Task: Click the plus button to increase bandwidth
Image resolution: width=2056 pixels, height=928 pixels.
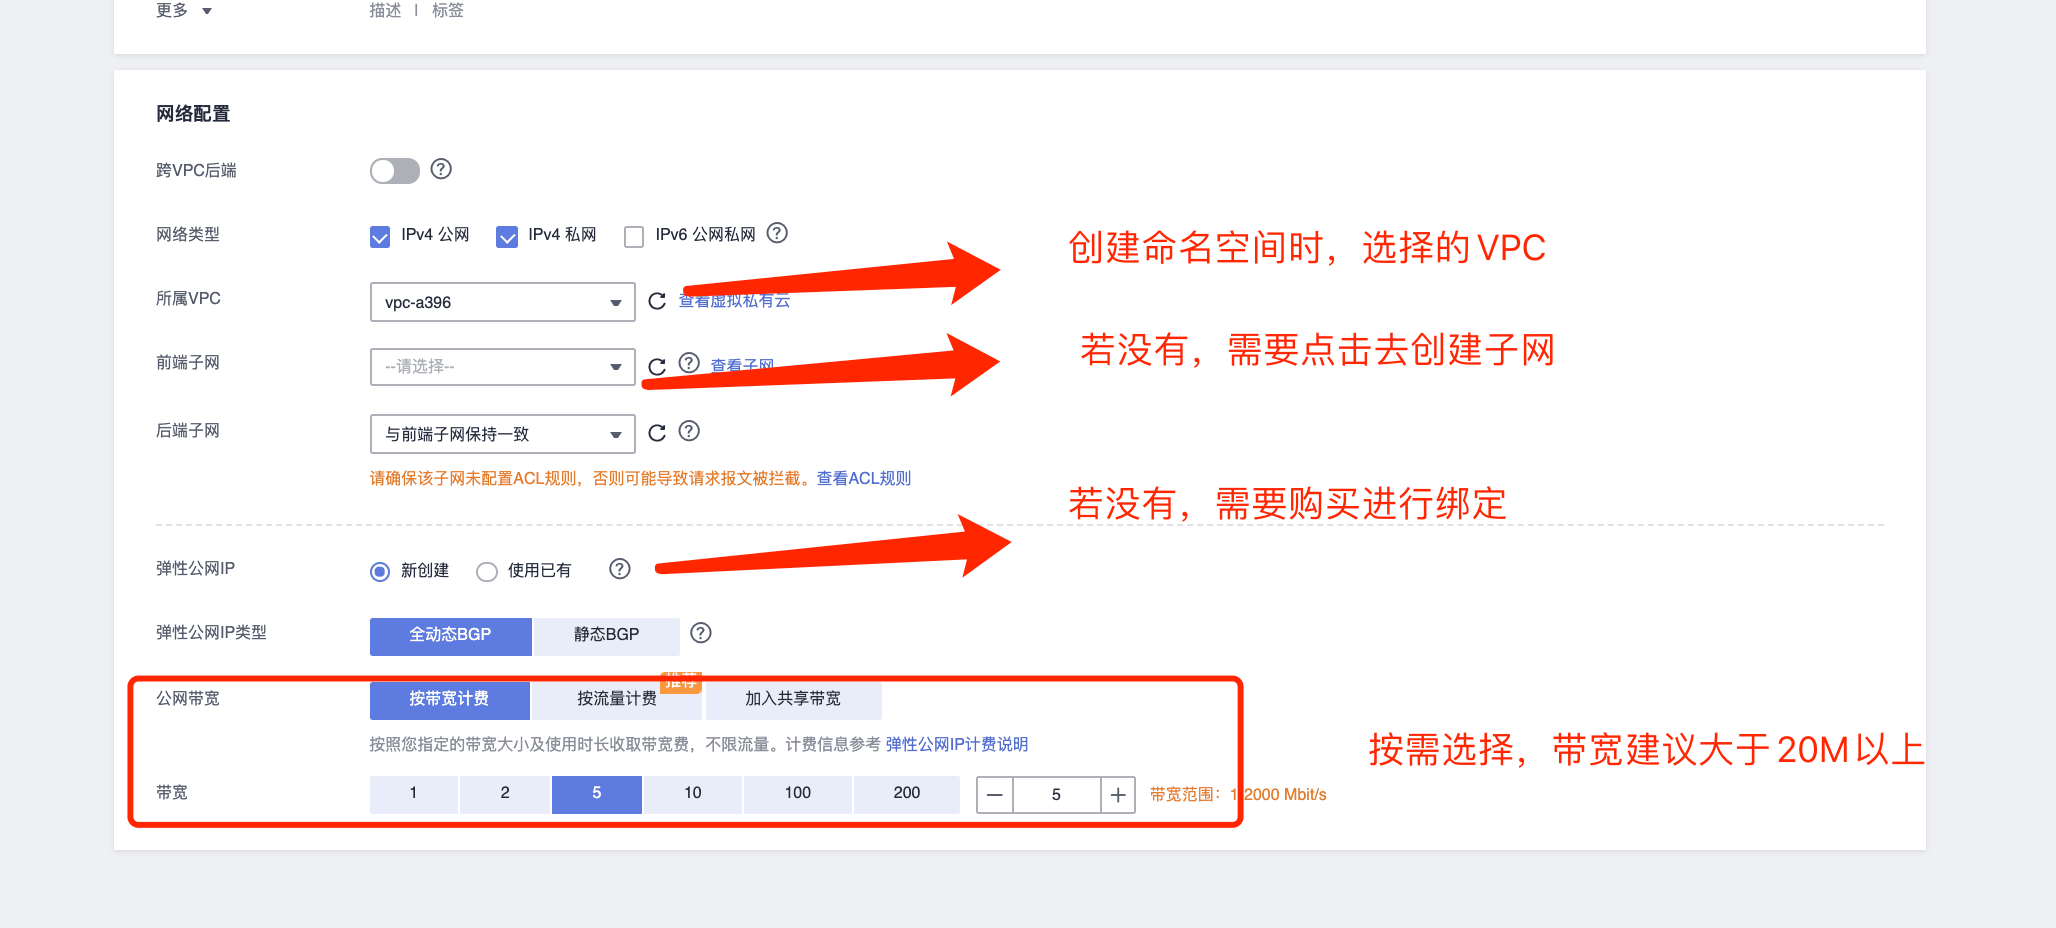Action: coord(1118,795)
